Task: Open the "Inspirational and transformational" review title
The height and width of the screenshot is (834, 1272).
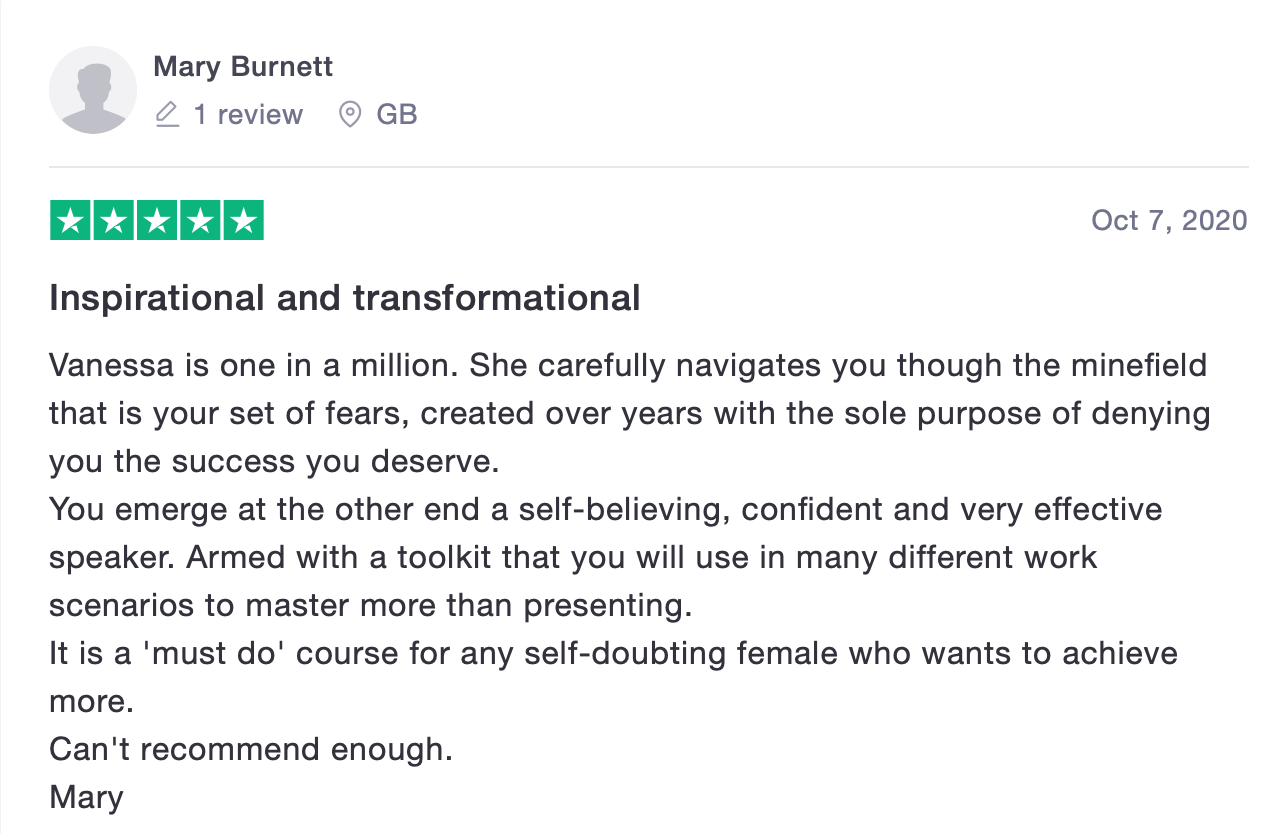Action: (x=345, y=298)
